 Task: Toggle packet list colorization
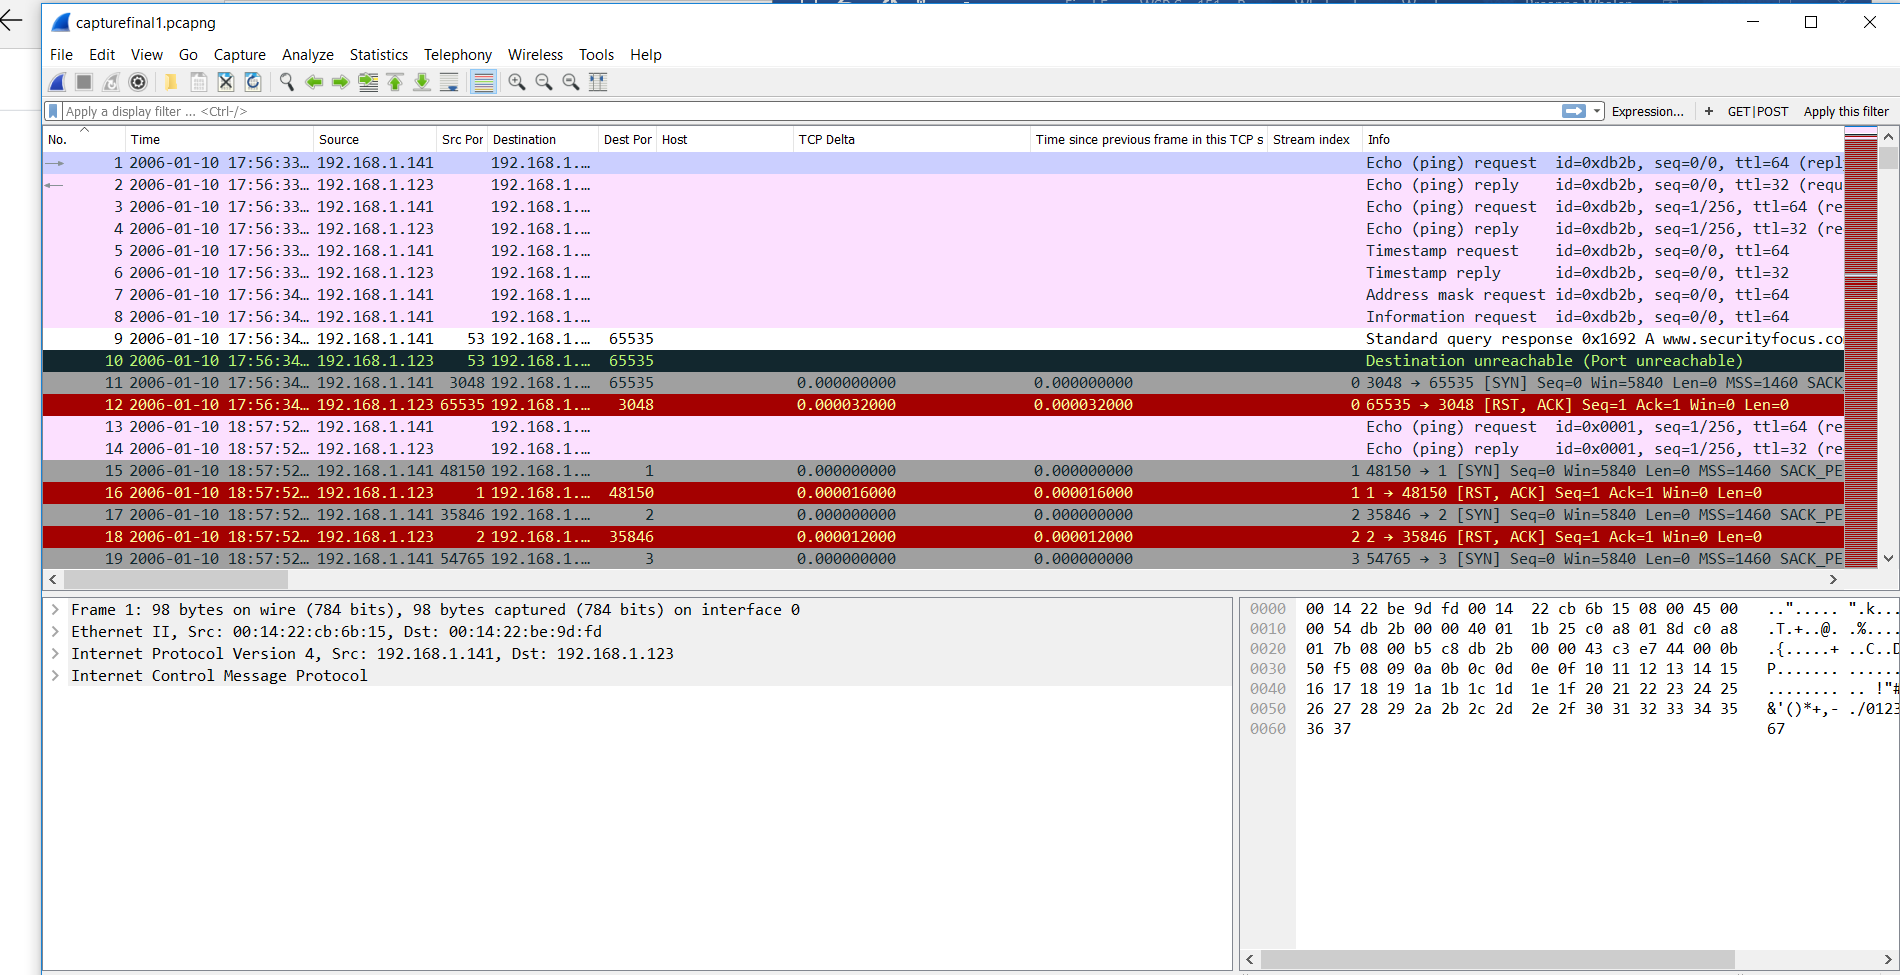pos(483,82)
